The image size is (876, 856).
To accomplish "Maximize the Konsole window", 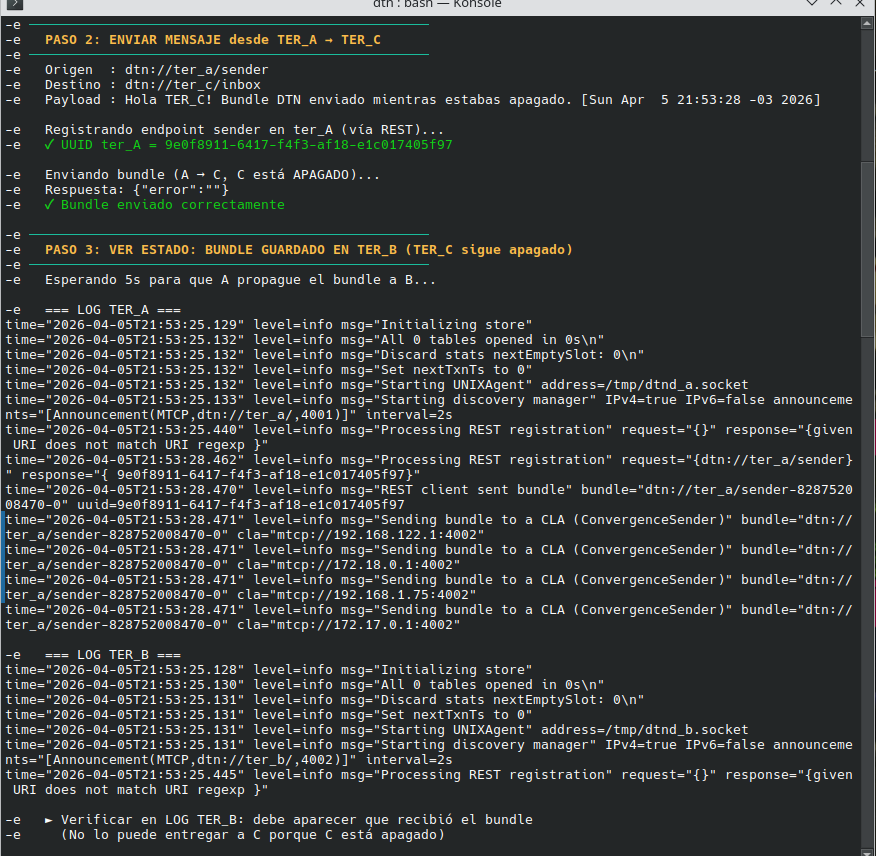I will [x=838, y=4].
